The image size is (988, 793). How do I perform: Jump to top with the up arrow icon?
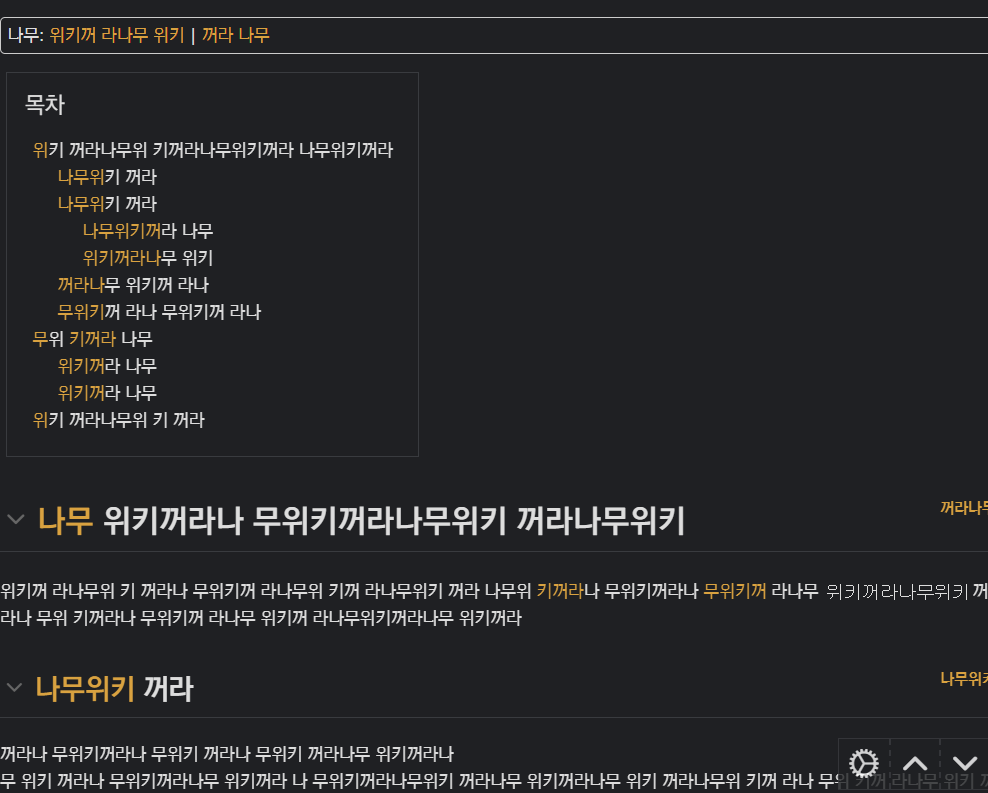click(914, 764)
